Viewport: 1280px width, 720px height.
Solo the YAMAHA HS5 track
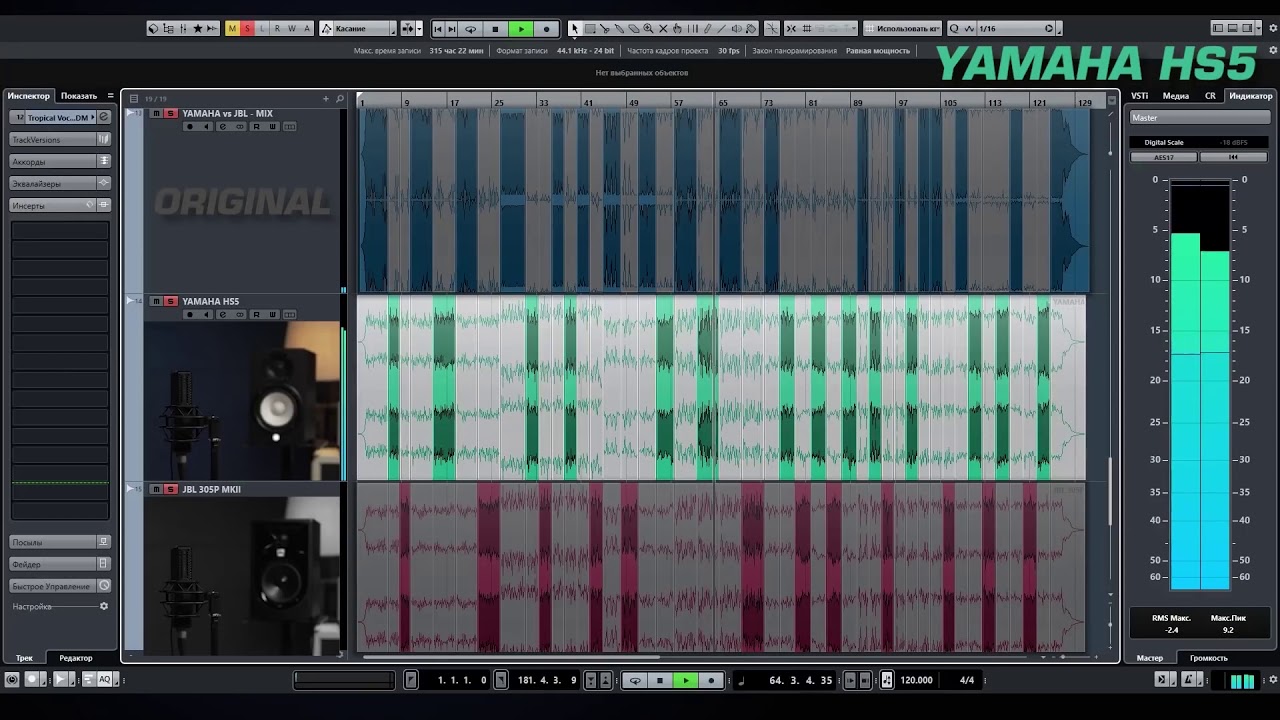[171, 302]
